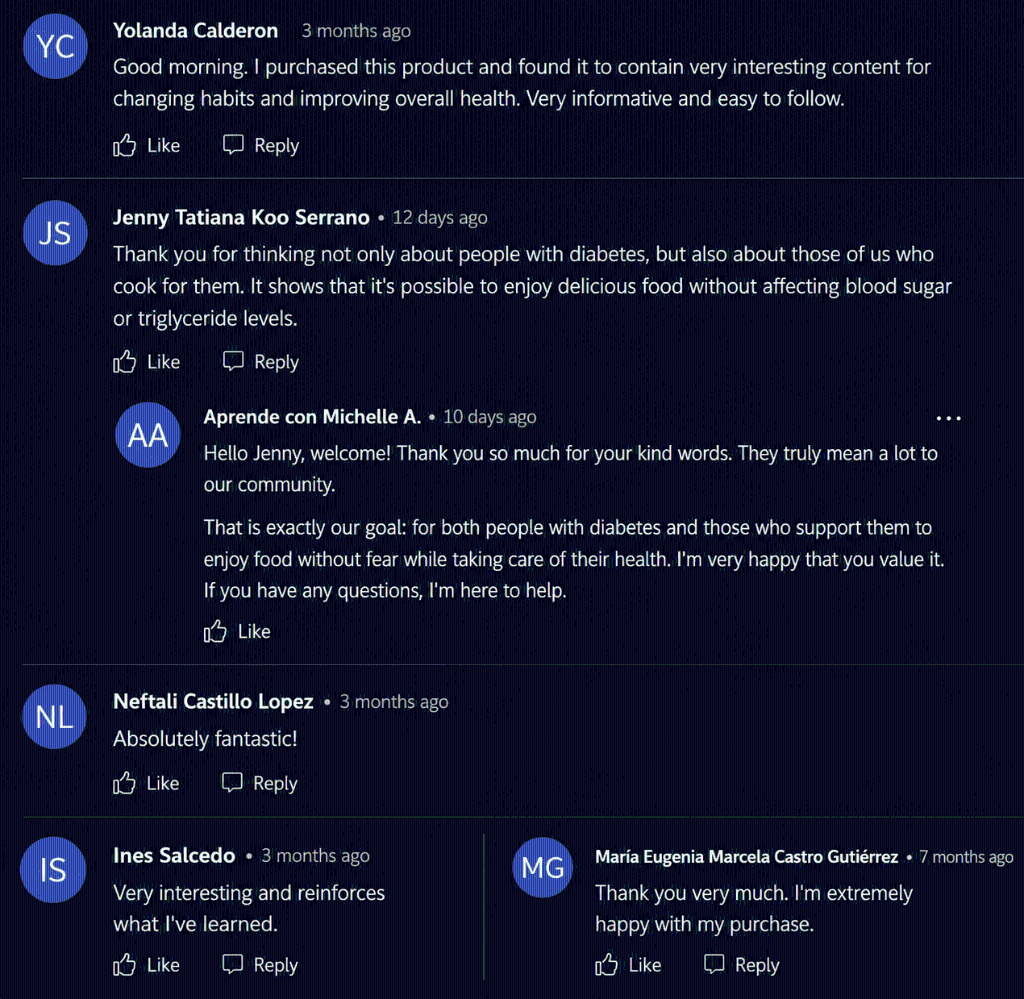
Task: Click Reply under Ines Salcedo's comment
Action: click(260, 964)
